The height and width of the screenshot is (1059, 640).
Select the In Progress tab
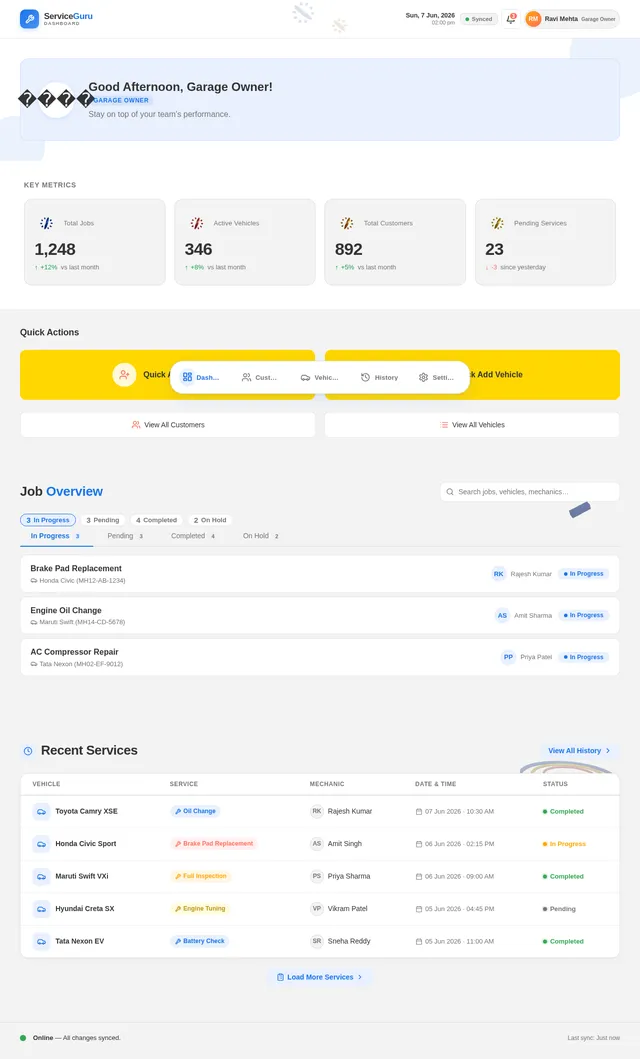point(56,536)
